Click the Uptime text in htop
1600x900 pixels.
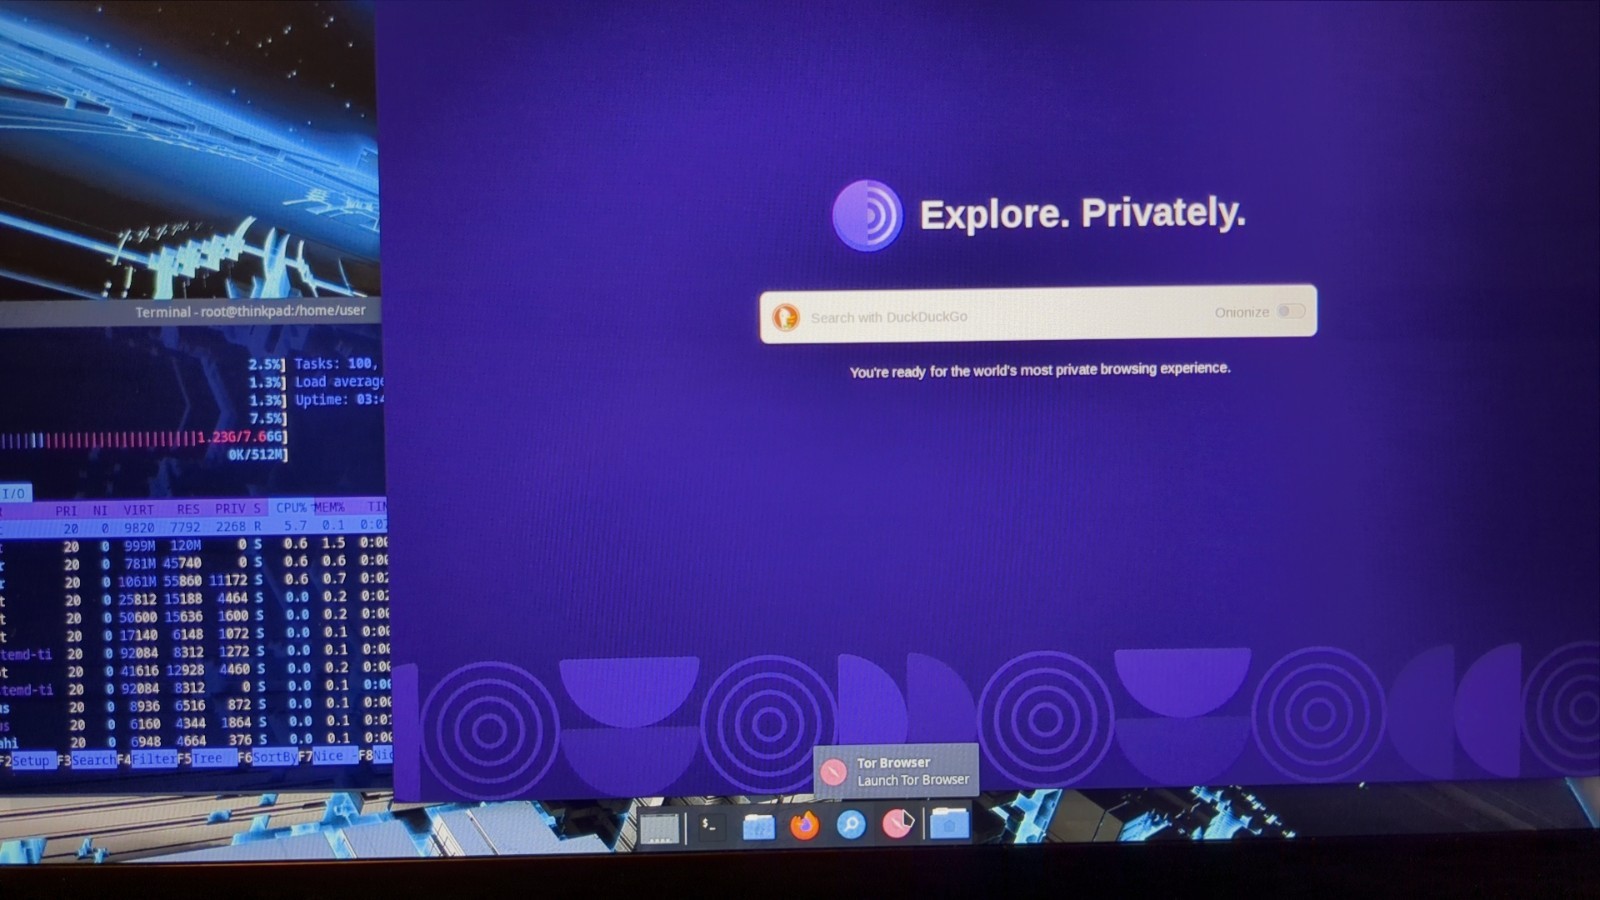click(339, 399)
